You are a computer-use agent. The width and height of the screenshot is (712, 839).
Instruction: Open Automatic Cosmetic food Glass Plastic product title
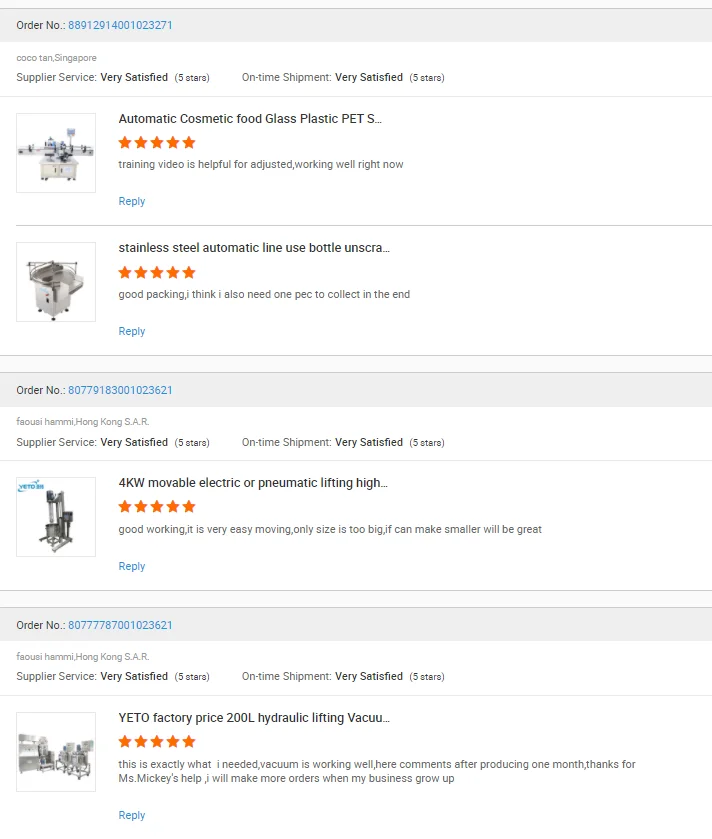point(250,119)
